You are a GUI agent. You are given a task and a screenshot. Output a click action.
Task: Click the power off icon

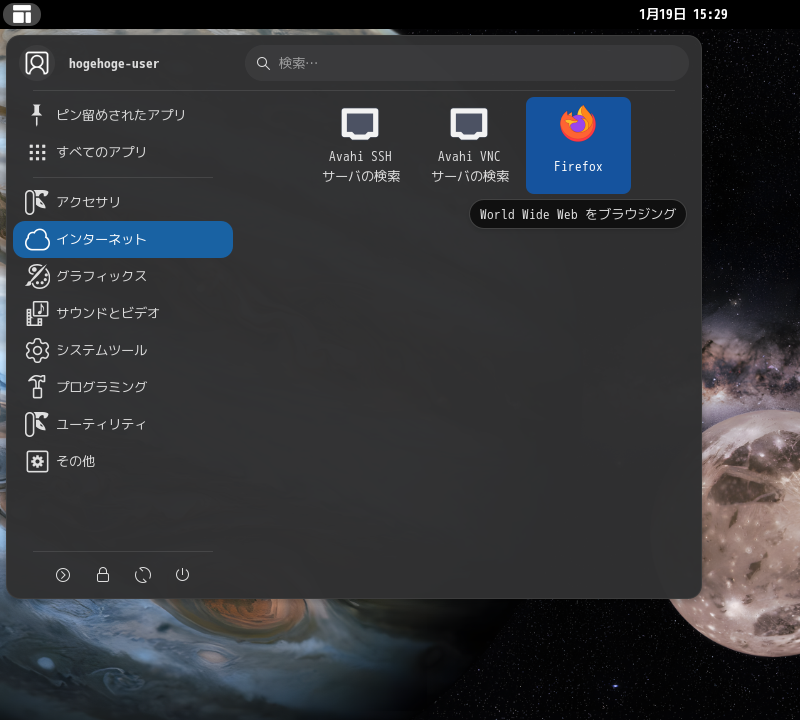point(182,575)
